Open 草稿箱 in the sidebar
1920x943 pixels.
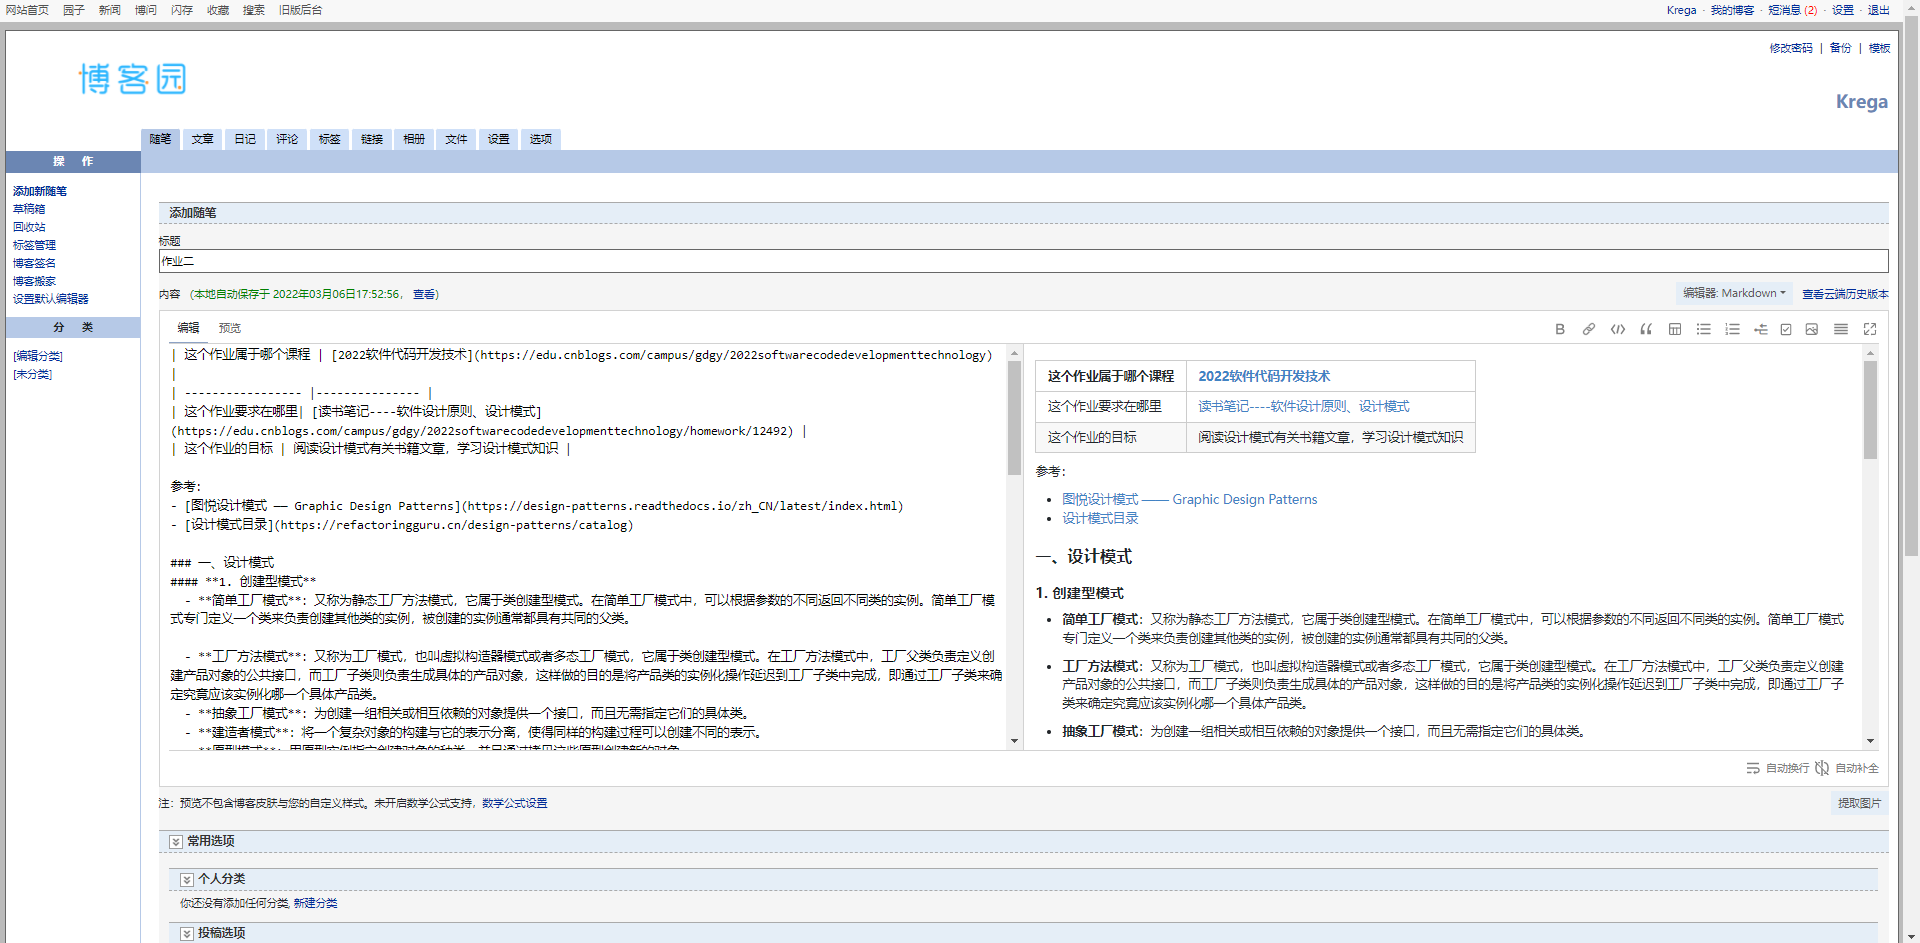point(29,209)
